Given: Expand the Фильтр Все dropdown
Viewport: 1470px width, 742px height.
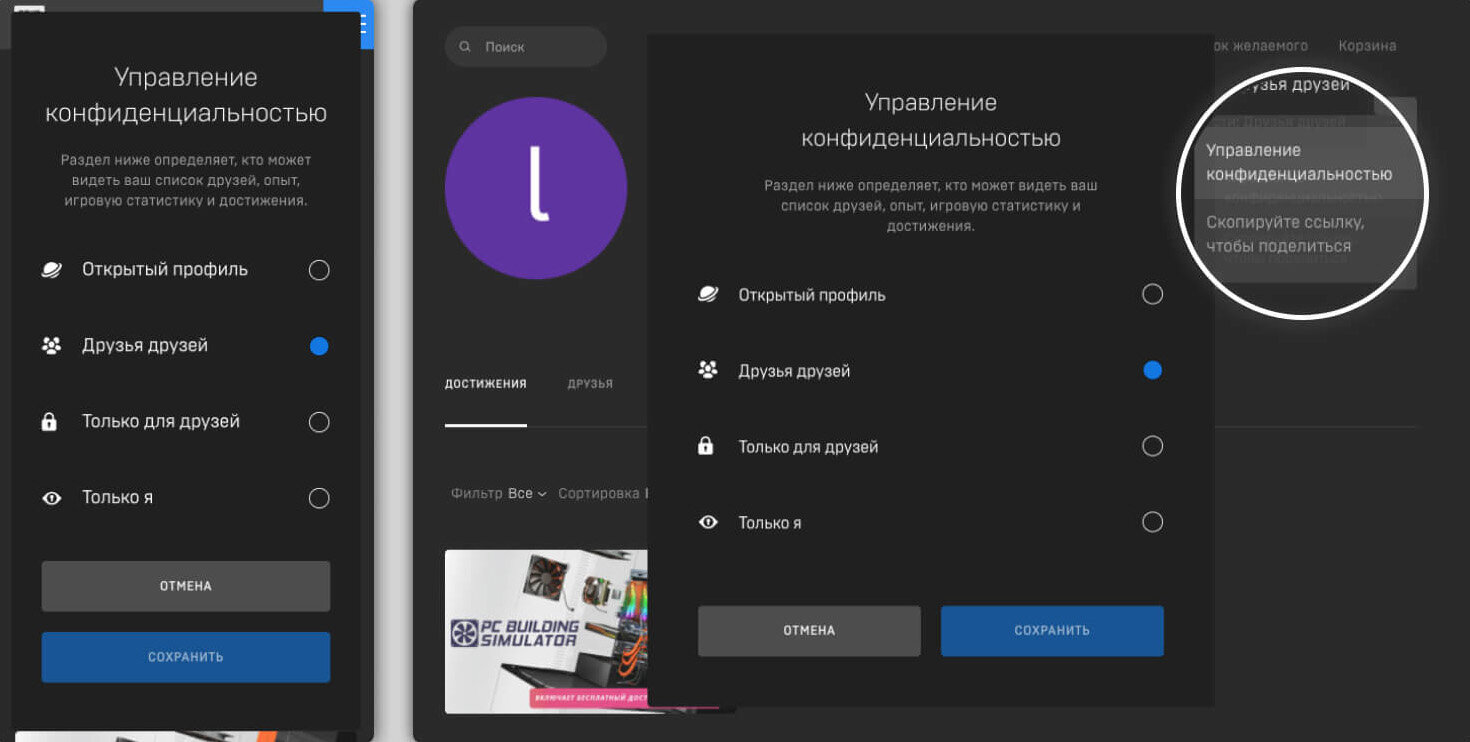Looking at the screenshot, I should (x=526, y=494).
